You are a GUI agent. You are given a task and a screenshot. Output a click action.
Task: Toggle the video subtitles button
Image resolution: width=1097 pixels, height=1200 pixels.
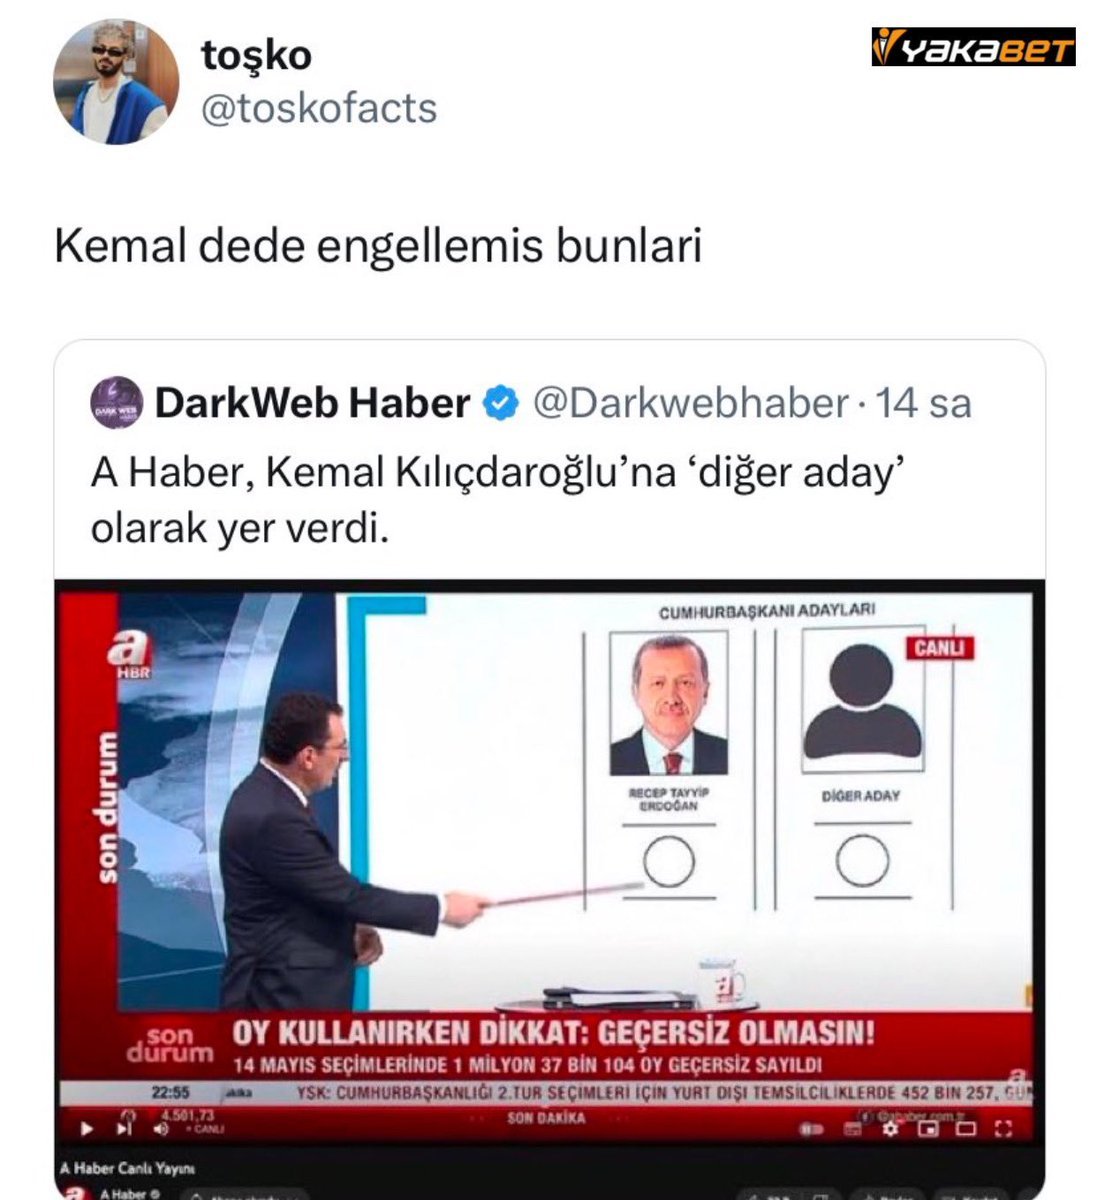point(852,1130)
